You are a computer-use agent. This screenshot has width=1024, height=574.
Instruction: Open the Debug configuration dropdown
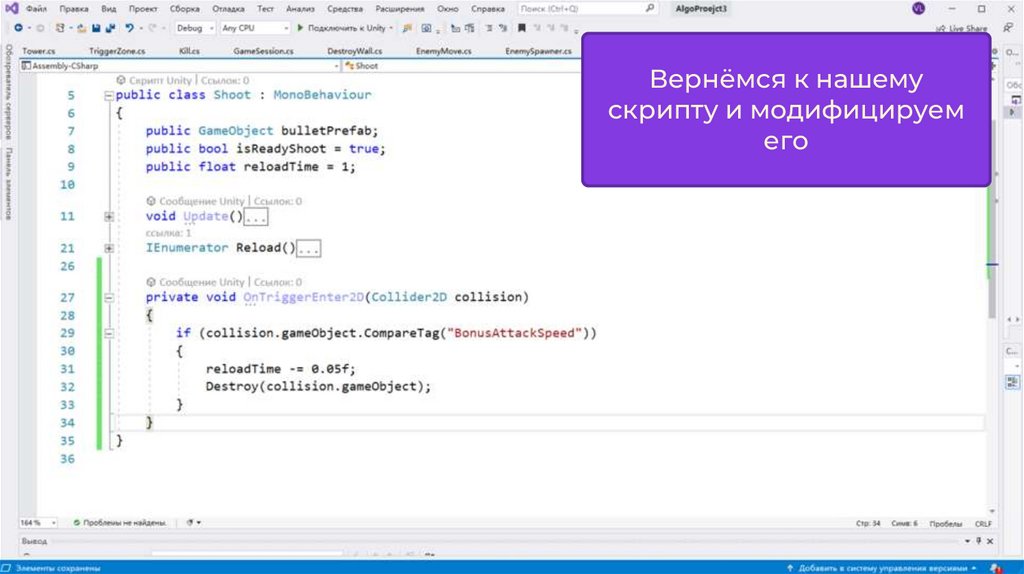[193, 28]
